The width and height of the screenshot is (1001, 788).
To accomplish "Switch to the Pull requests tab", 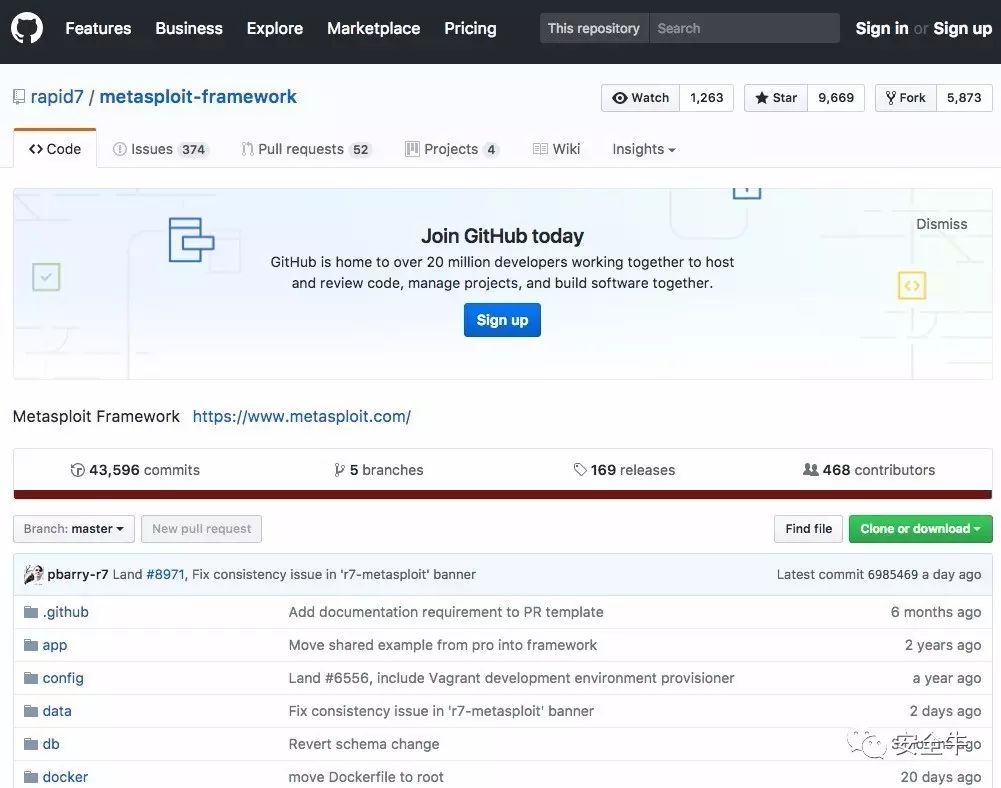I will 306,149.
